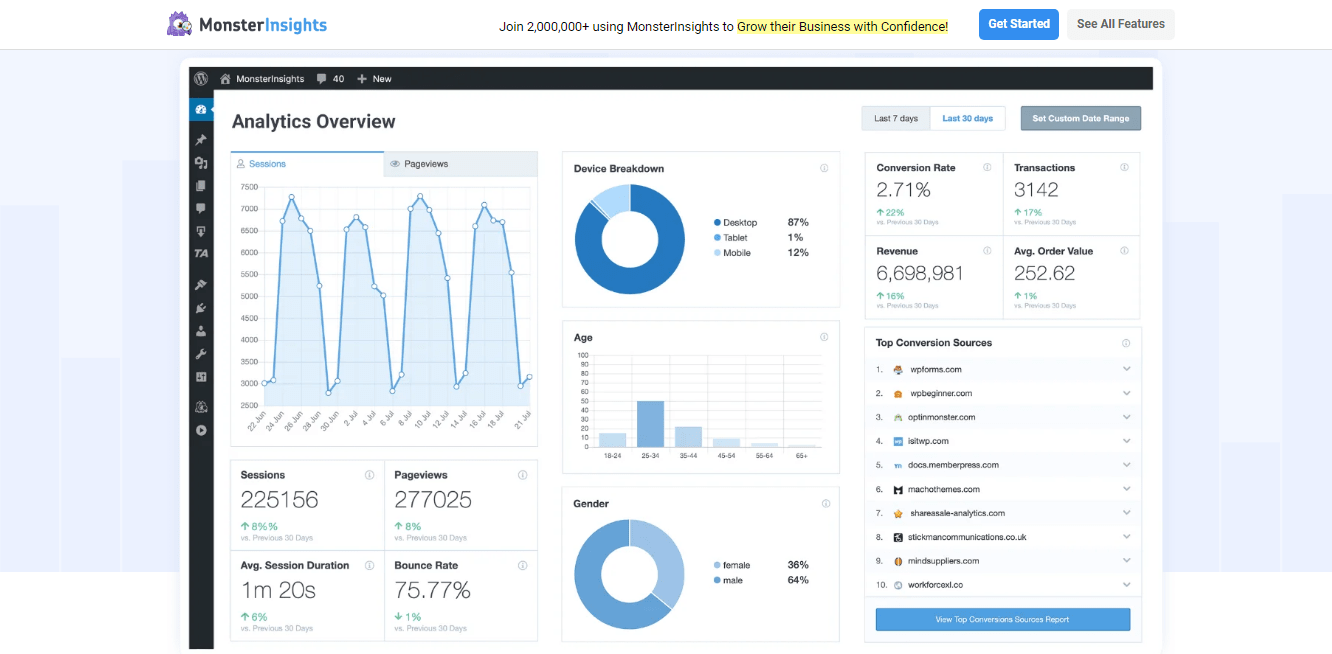Click the Avg. Order Value info icon
The width and height of the screenshot is (1332, 654).
coord(1124,251)
